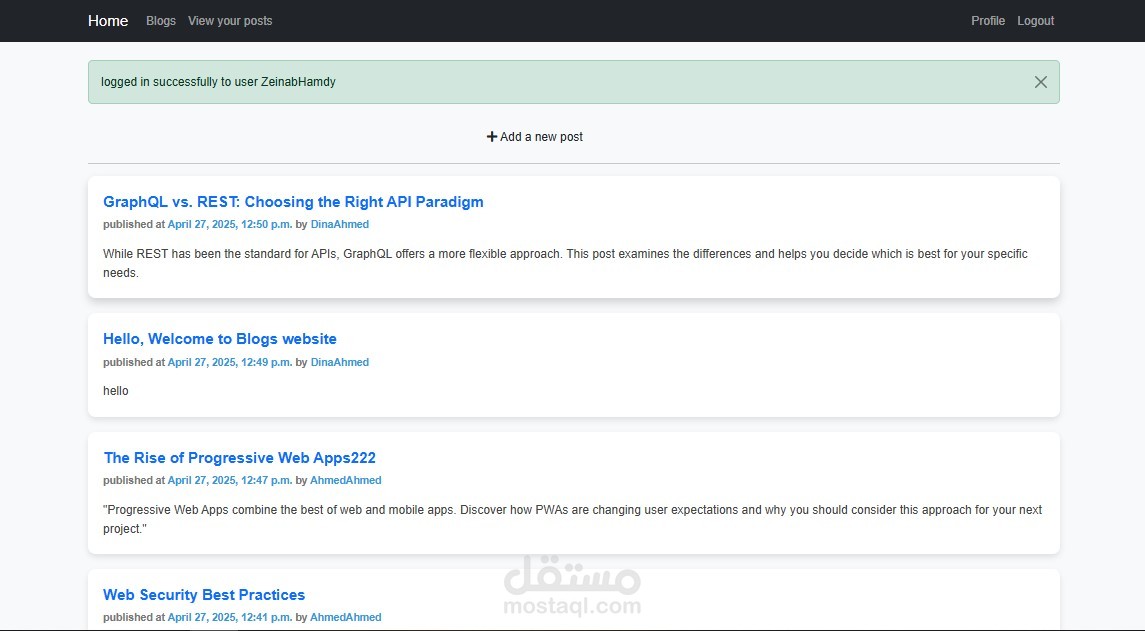View author AhmedAhmed on Web Security post
This screenshot has width=1145, height=631.
[x=346, y=618]
